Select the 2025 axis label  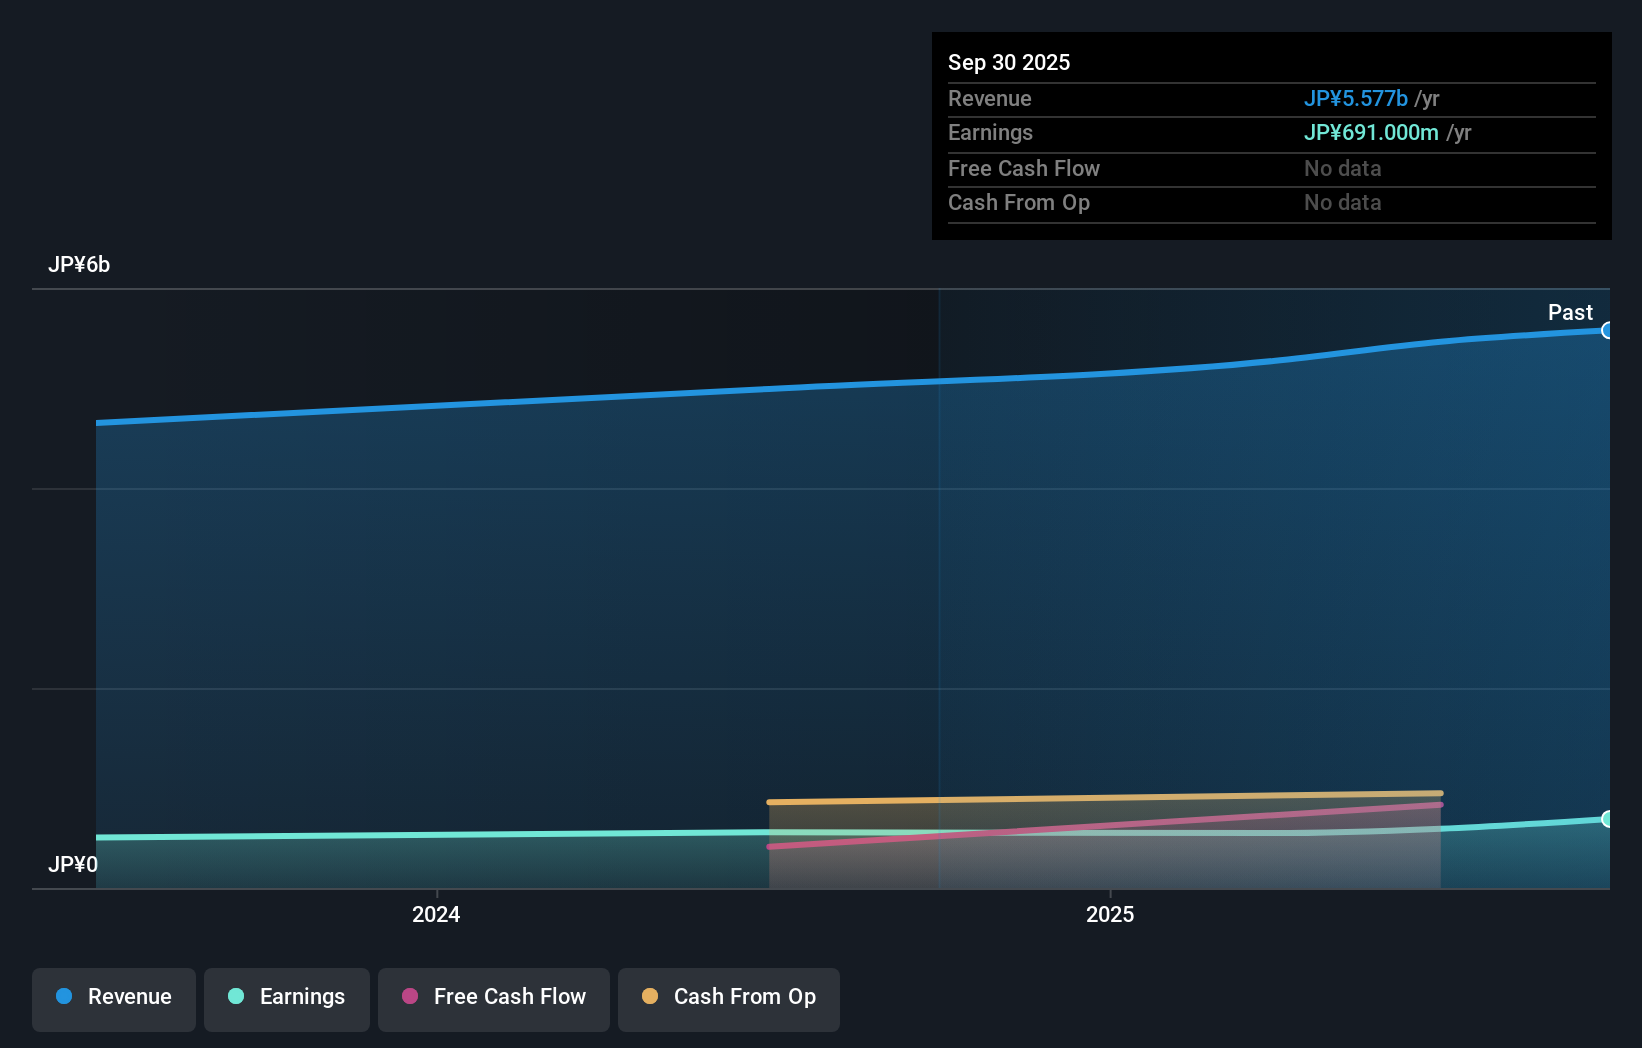pyautogui.click(x=1109, y=914)
